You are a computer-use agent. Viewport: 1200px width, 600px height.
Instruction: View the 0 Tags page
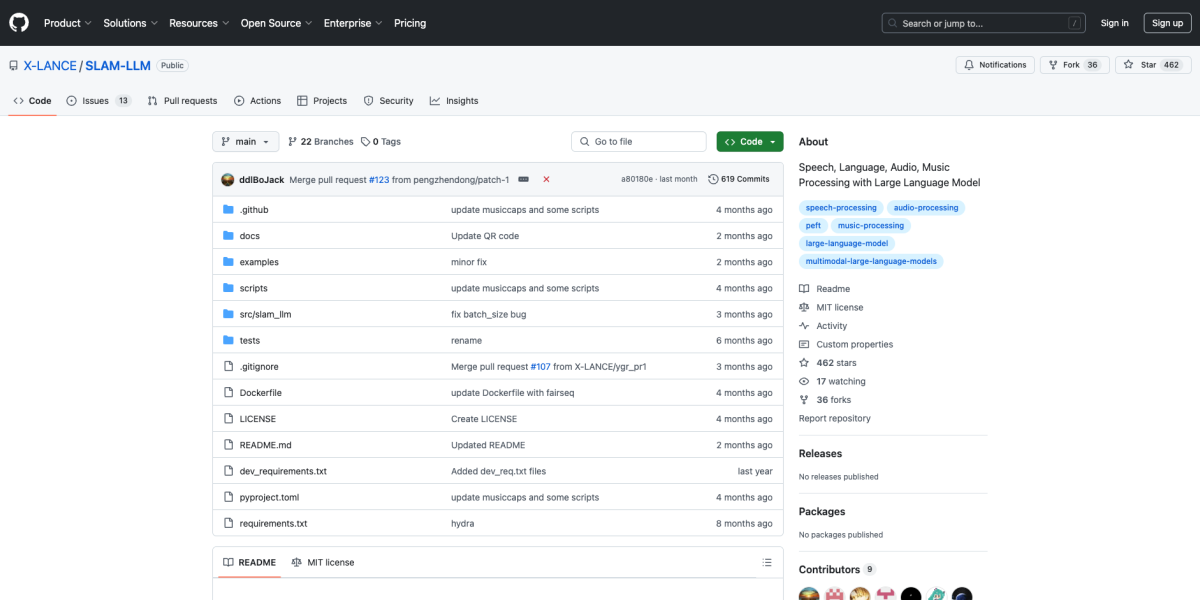(x=381, y=142)
